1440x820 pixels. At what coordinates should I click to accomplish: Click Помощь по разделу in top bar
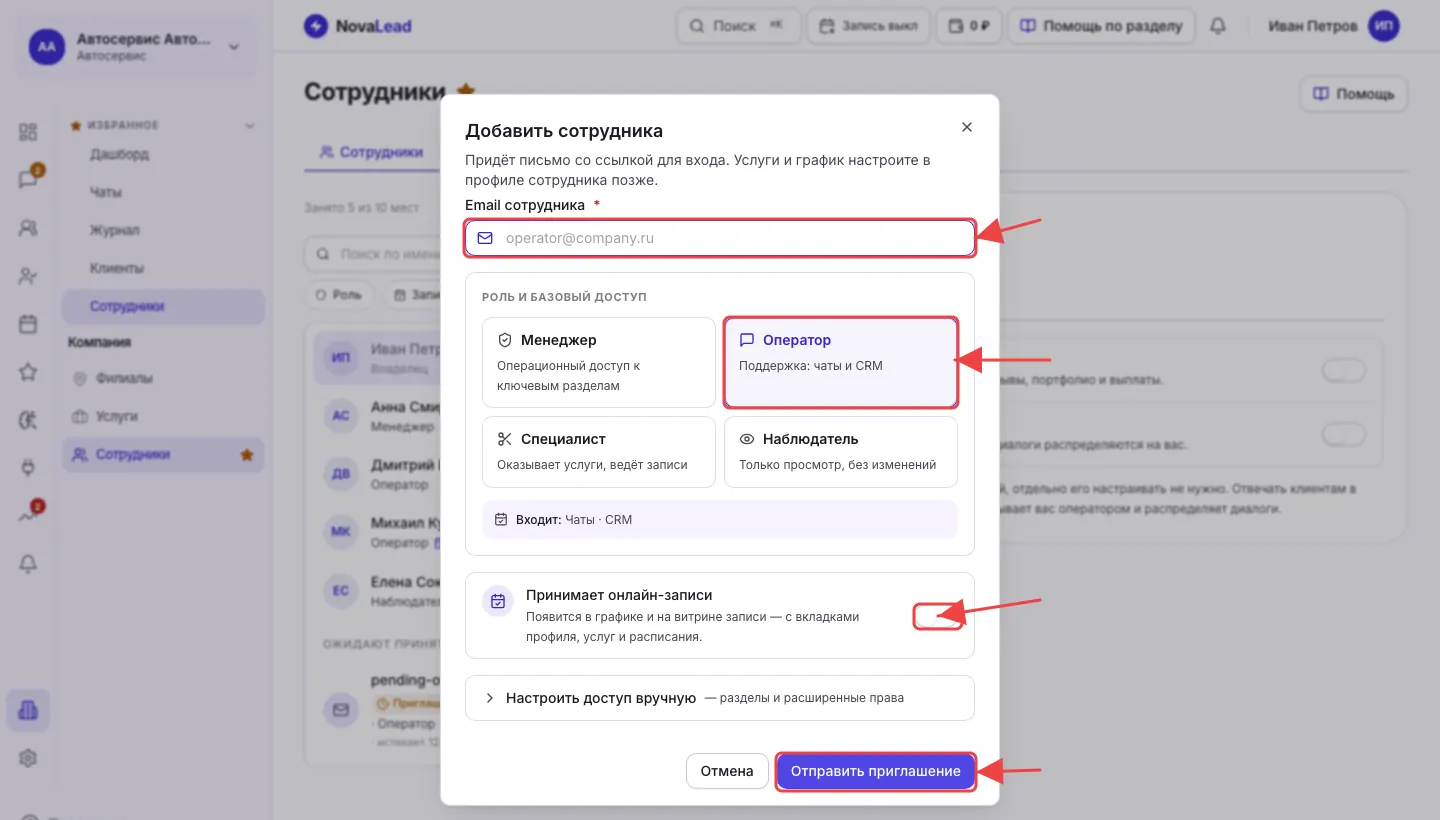(x=1101, y=27)
